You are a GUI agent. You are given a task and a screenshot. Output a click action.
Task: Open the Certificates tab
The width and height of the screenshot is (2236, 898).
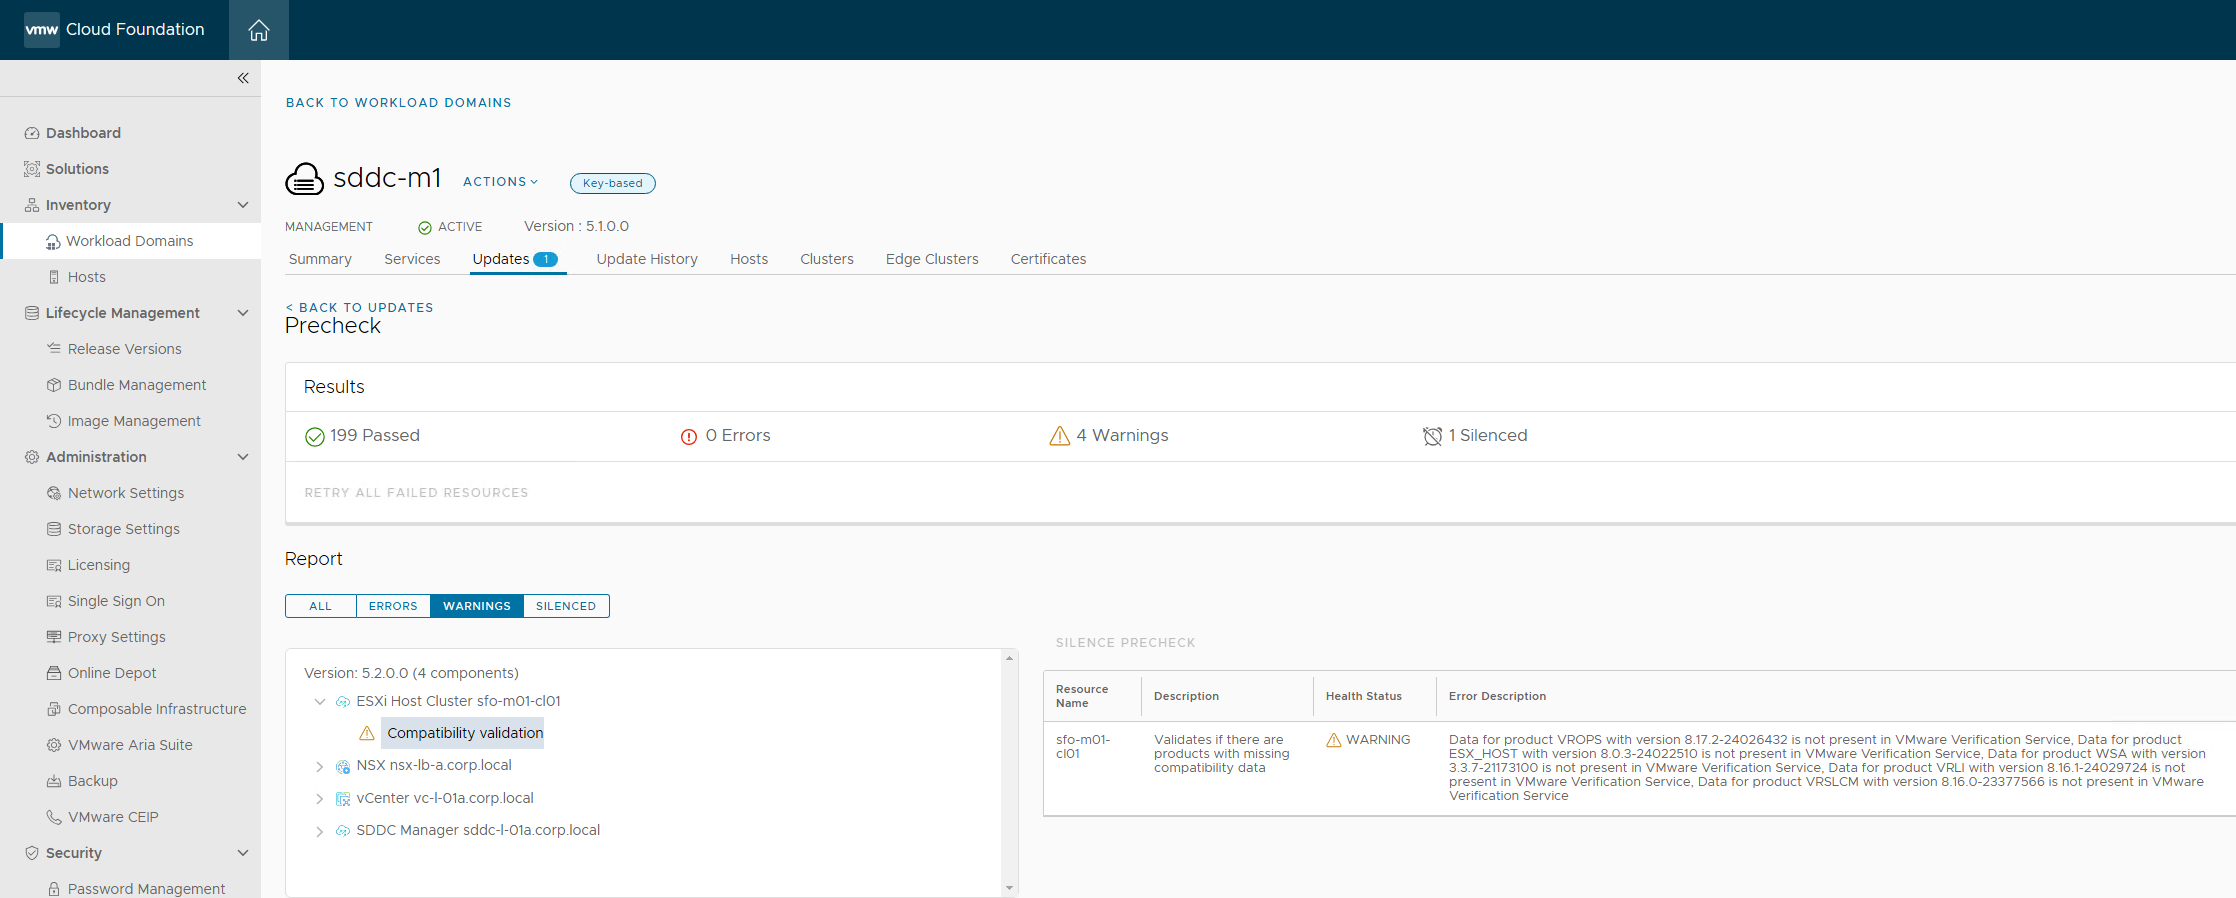point(1048,259)
